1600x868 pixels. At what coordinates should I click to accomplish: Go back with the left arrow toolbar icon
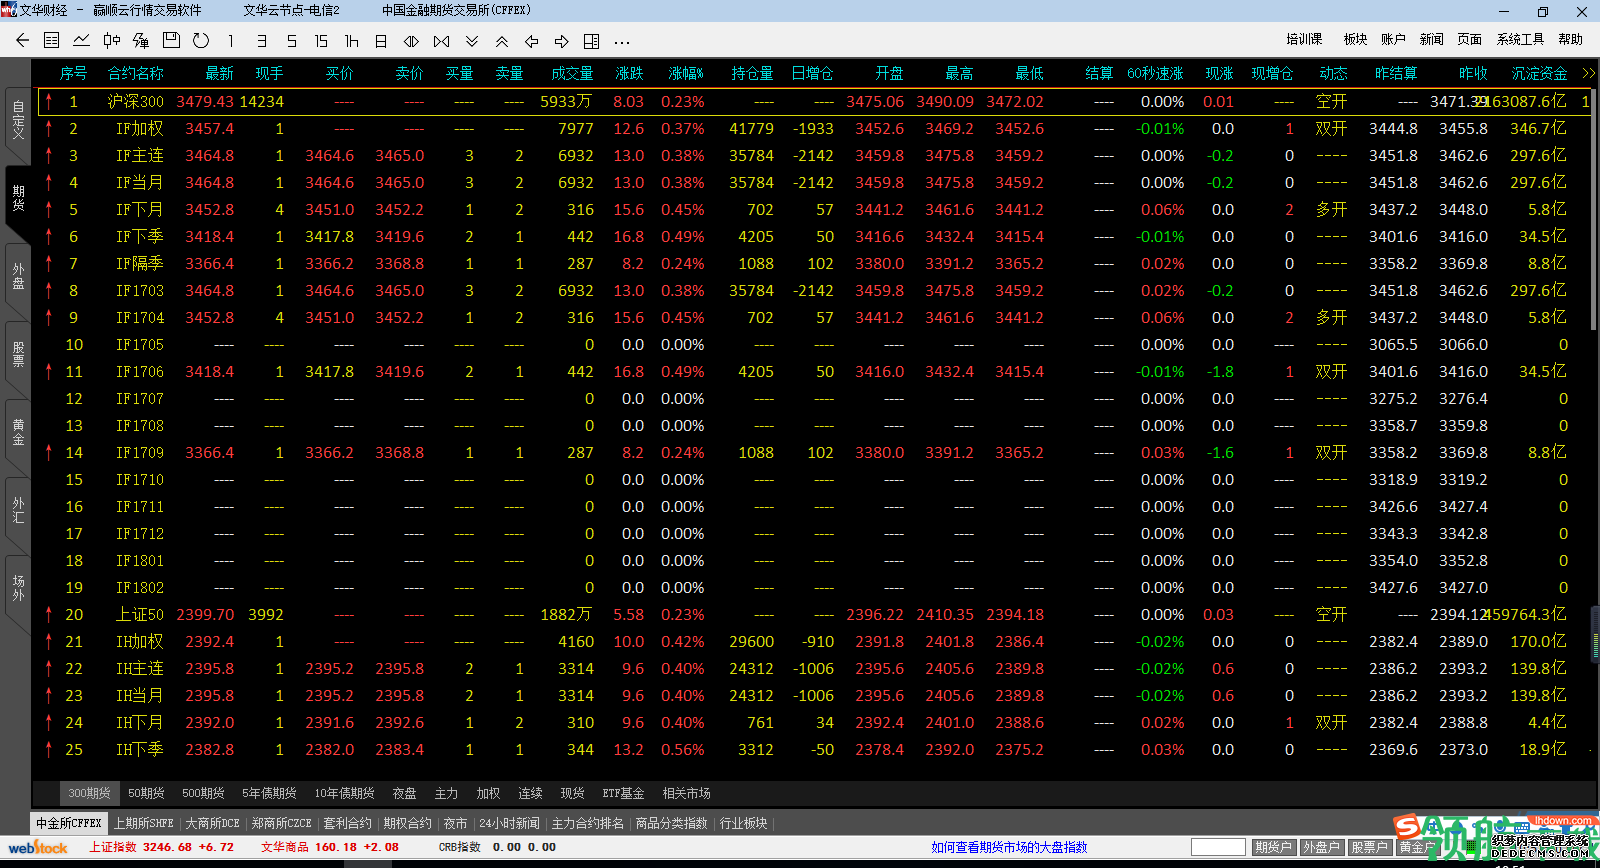[x=22, y=41]
